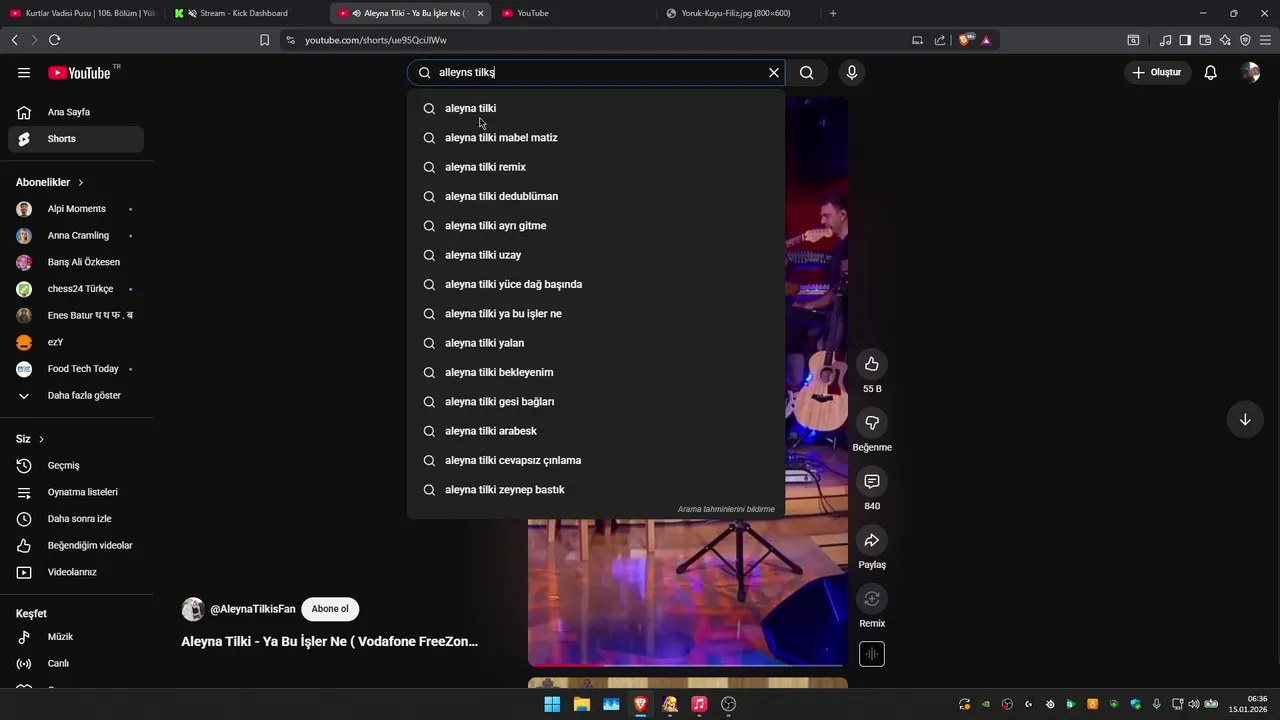Open Windows Start menu
The height and width of the screenshot is (720, 1280).
552,704
